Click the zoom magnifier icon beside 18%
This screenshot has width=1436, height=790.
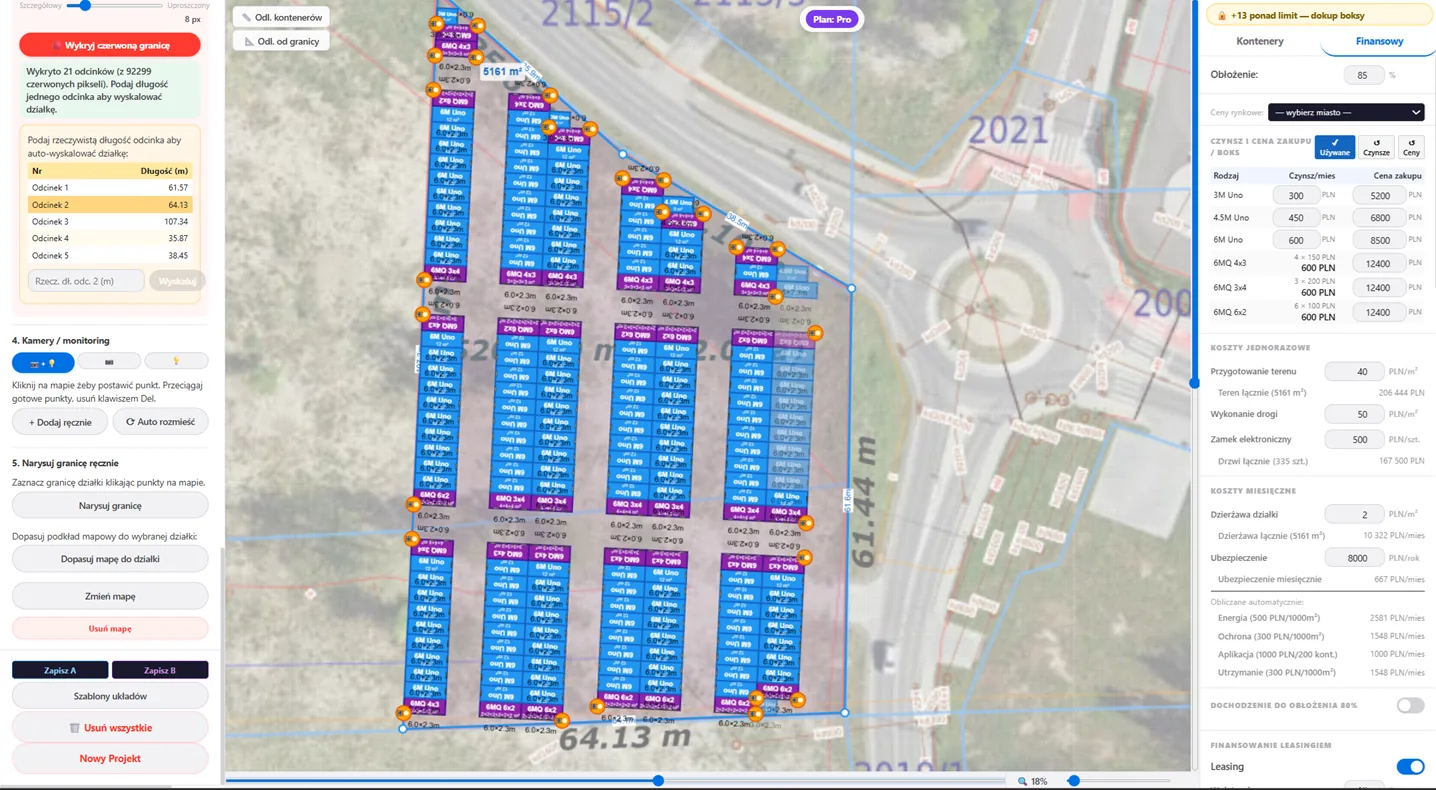click(x=1022, y=781)
